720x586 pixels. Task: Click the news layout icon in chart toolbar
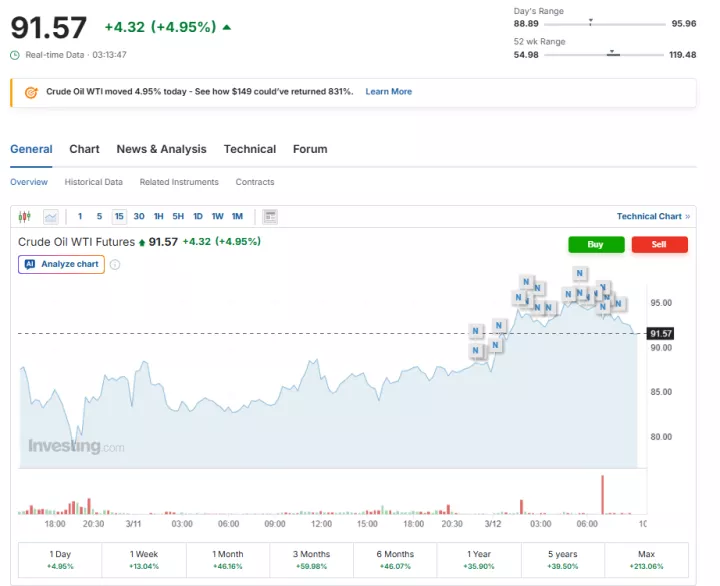point(270,216)
